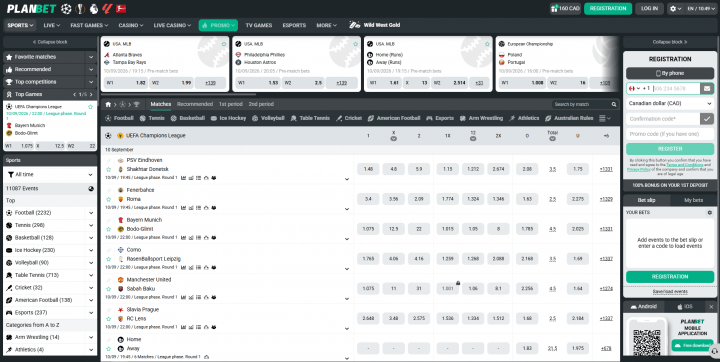Go to home via breadcrumb house icon
This screenshot has width=720, height=362.
108,104
